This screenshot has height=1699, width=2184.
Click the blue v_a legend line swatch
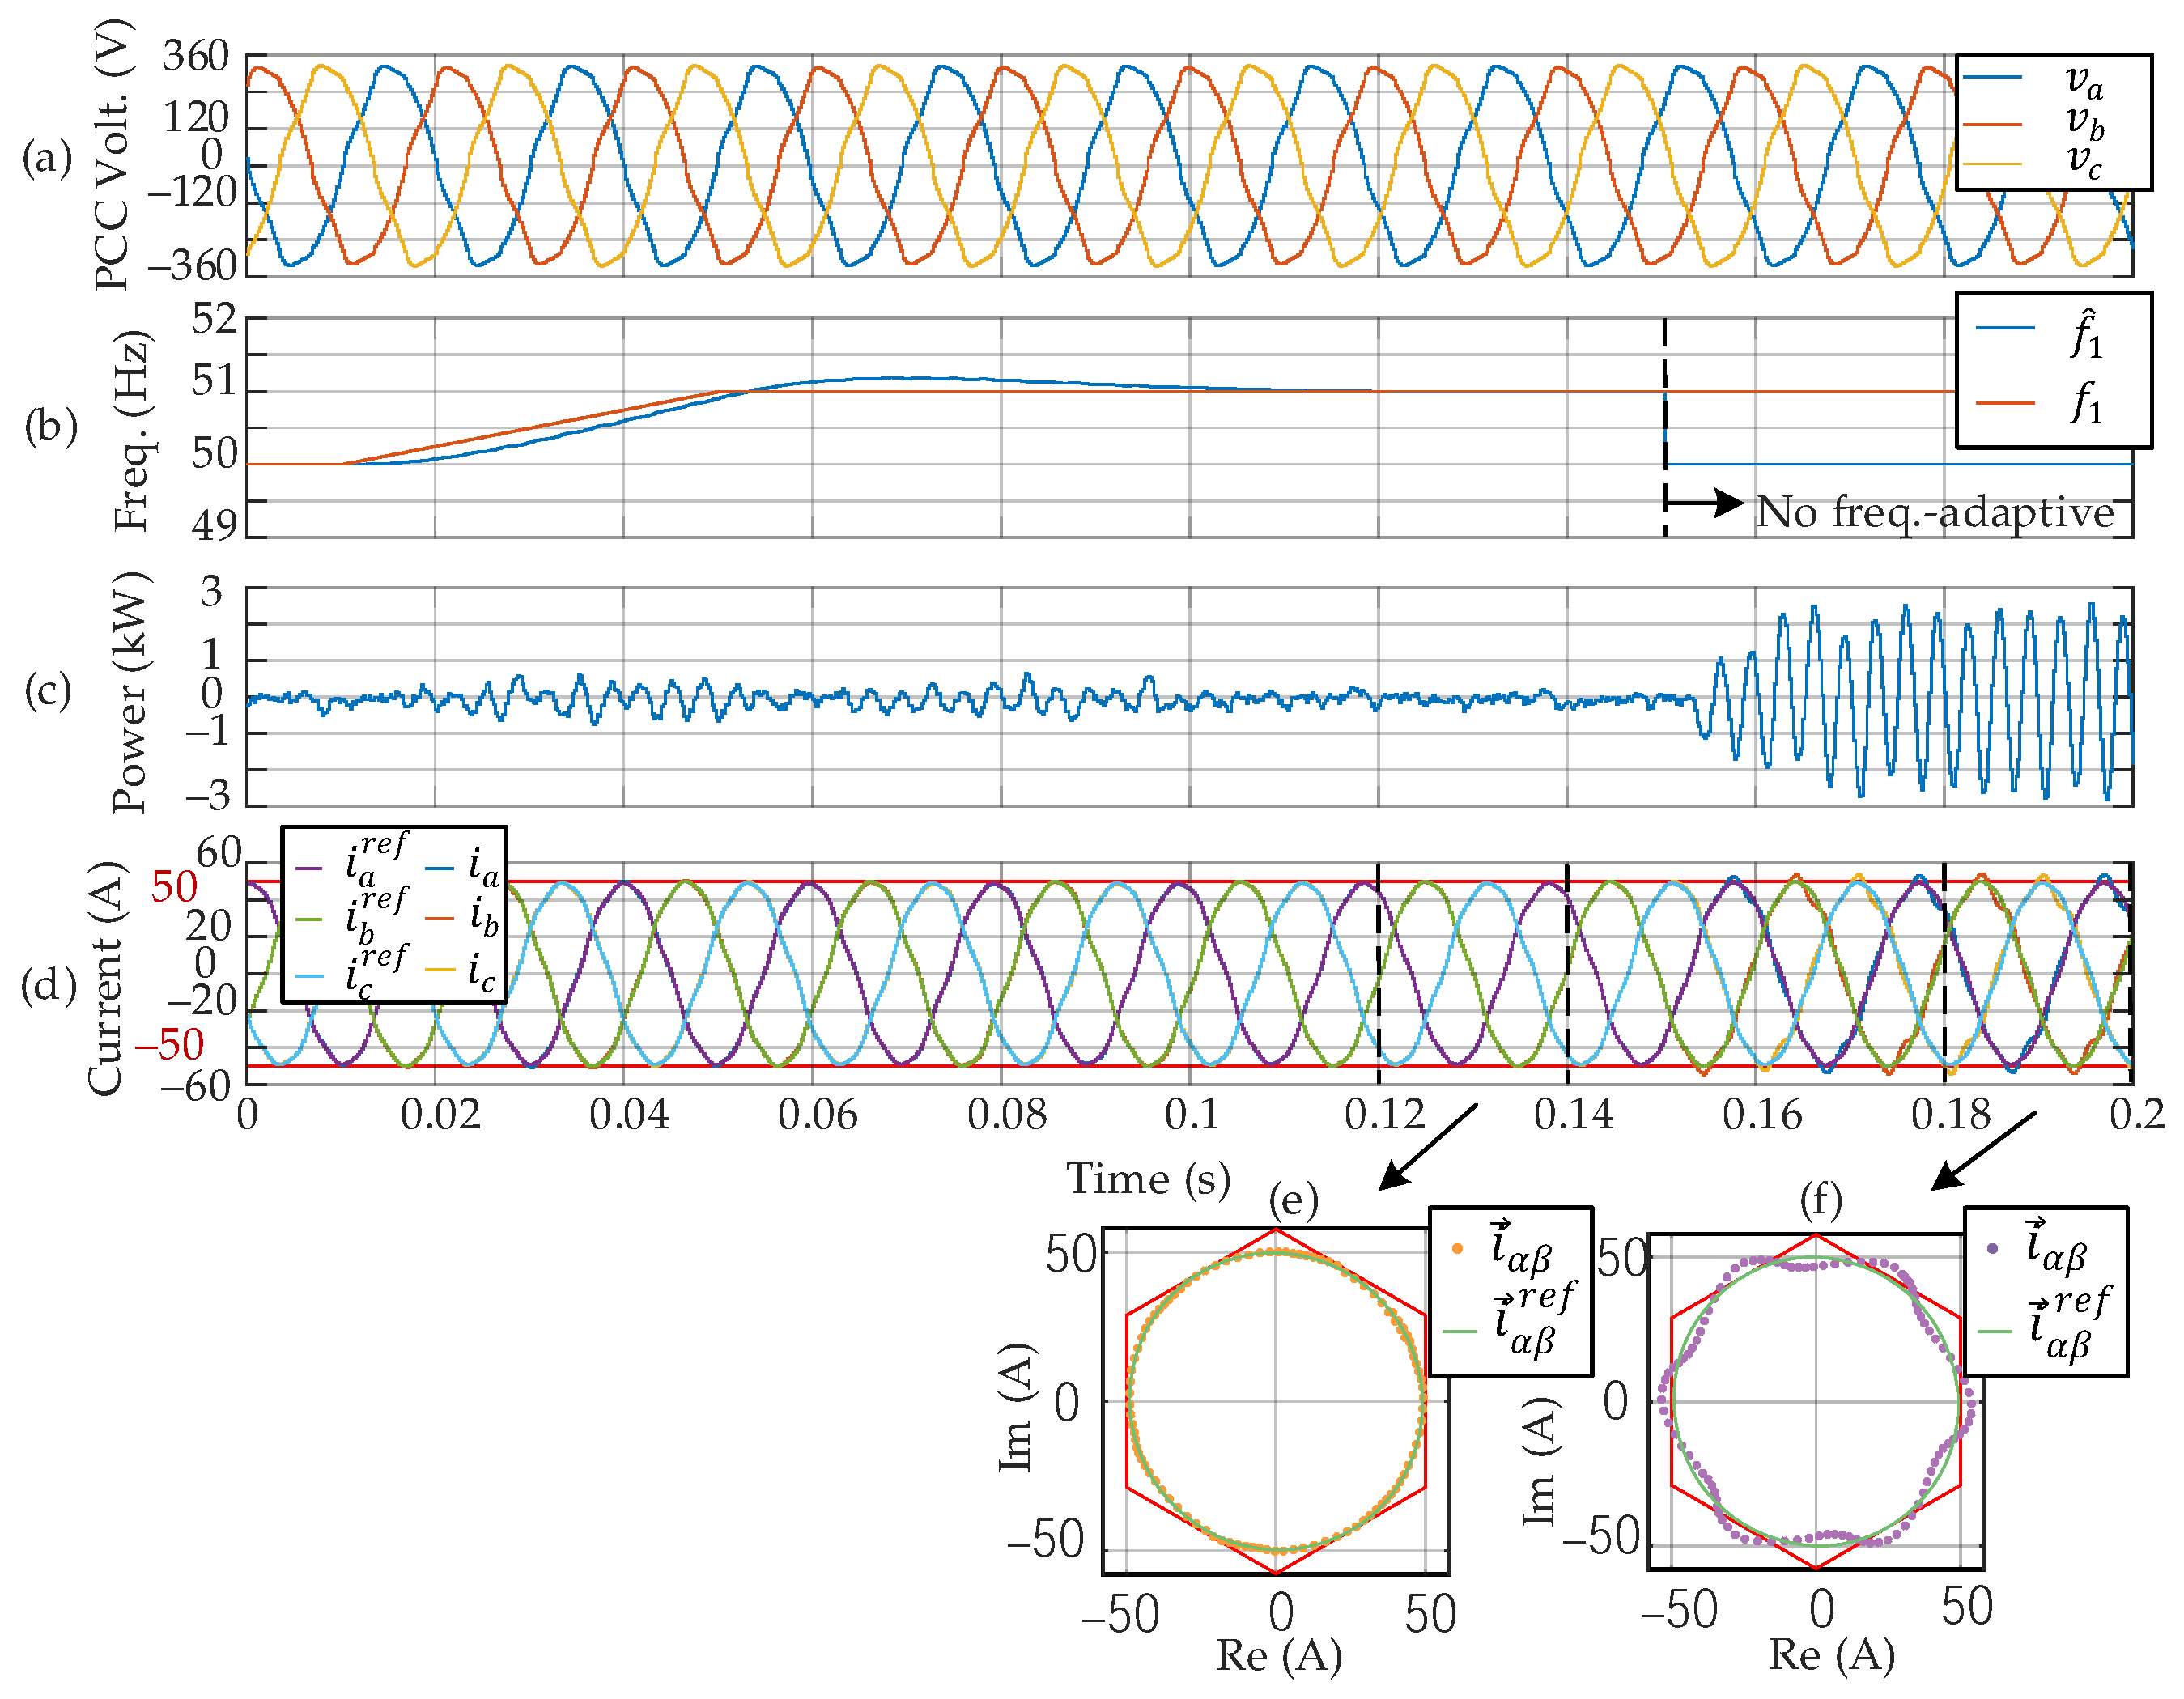click(x=1993, y=77)
